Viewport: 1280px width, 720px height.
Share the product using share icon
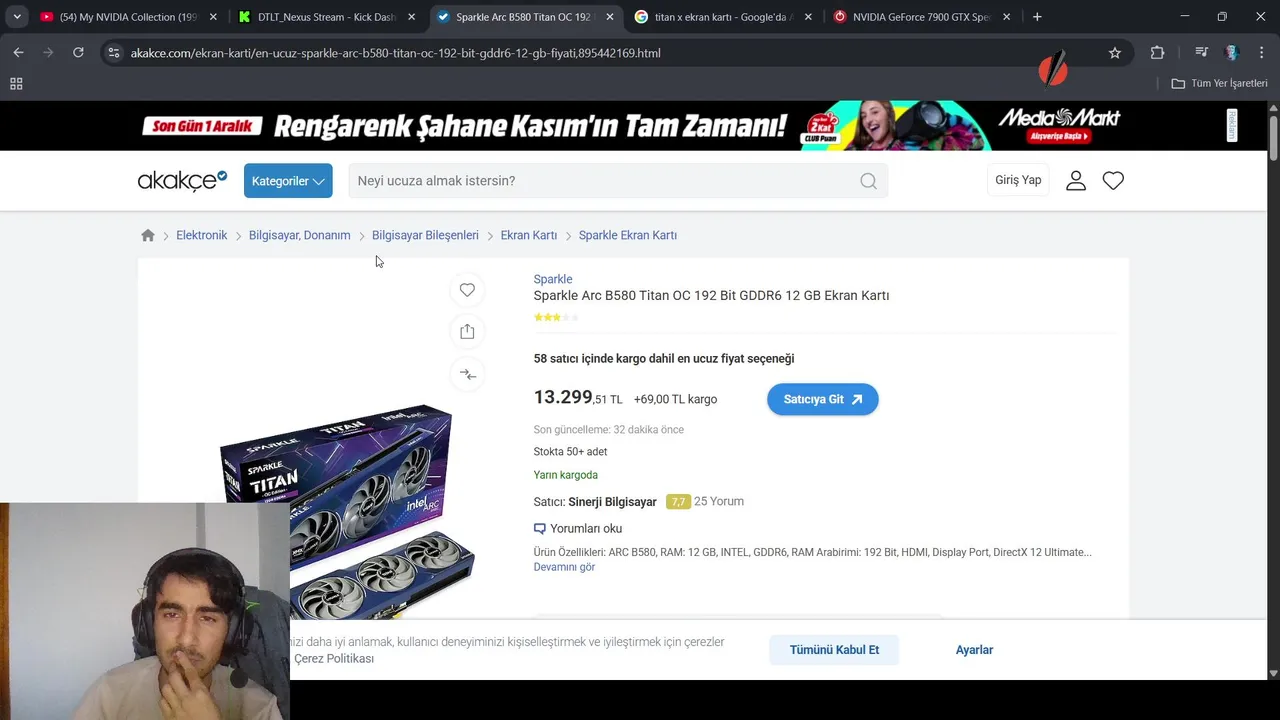tap(467, 332)
